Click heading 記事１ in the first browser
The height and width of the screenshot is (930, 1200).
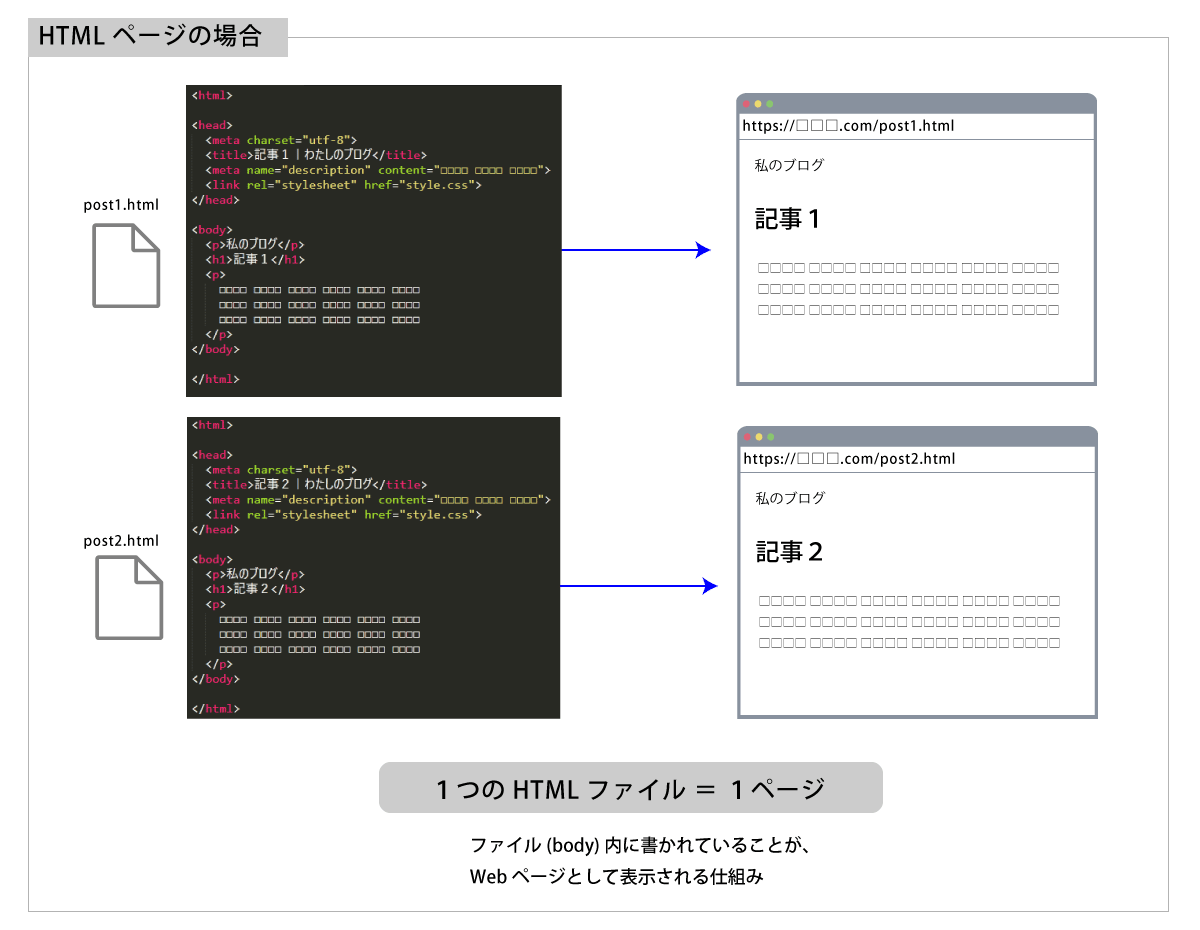click(x=788, y=219)
